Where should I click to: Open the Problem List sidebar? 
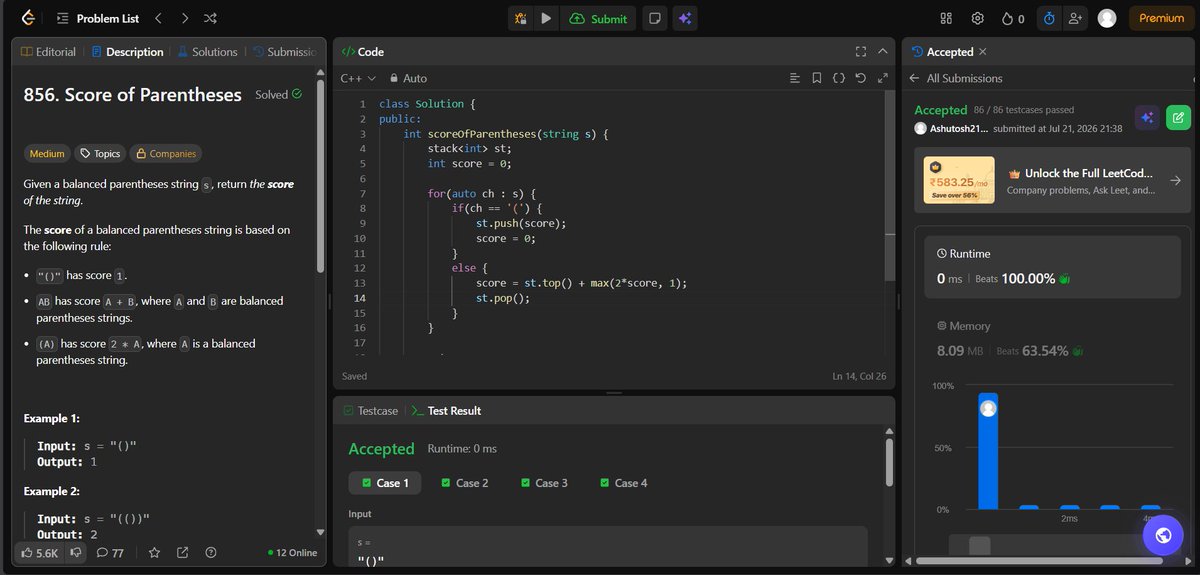tap(98, 18)
